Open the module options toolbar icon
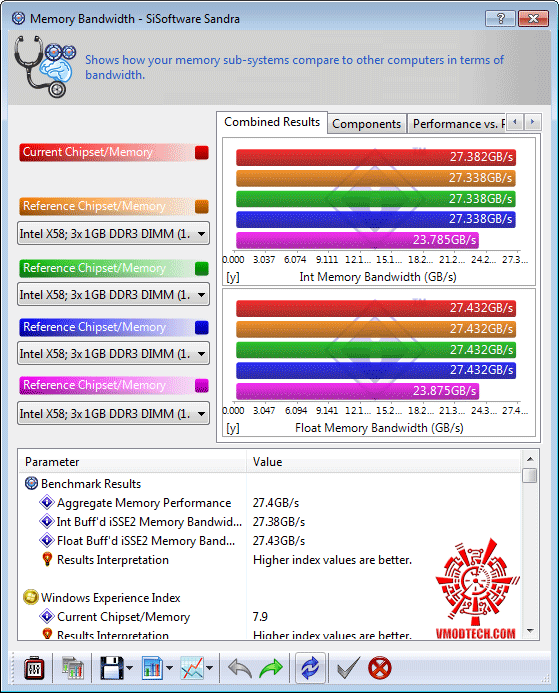 pyautogui.click(x=34, y=668)
